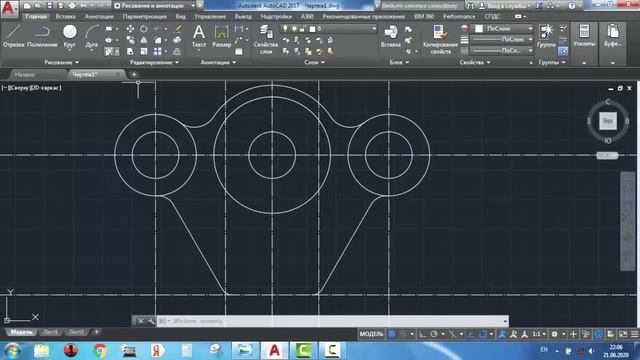
Task: Switch to the Параметризация tab
Action: (144, 17)
